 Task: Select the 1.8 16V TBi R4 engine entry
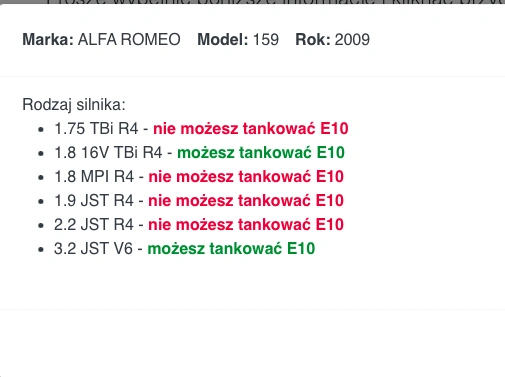click(108, 153)
